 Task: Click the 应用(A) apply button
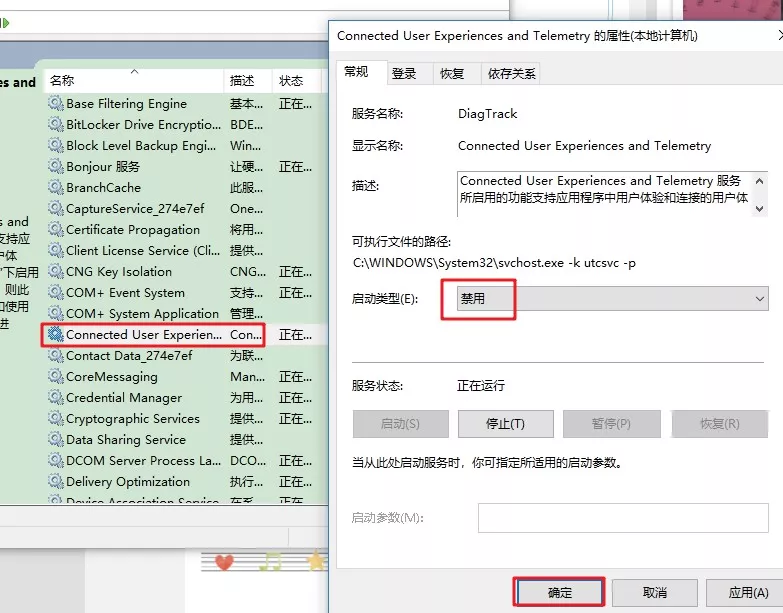[x=741, y=592]
